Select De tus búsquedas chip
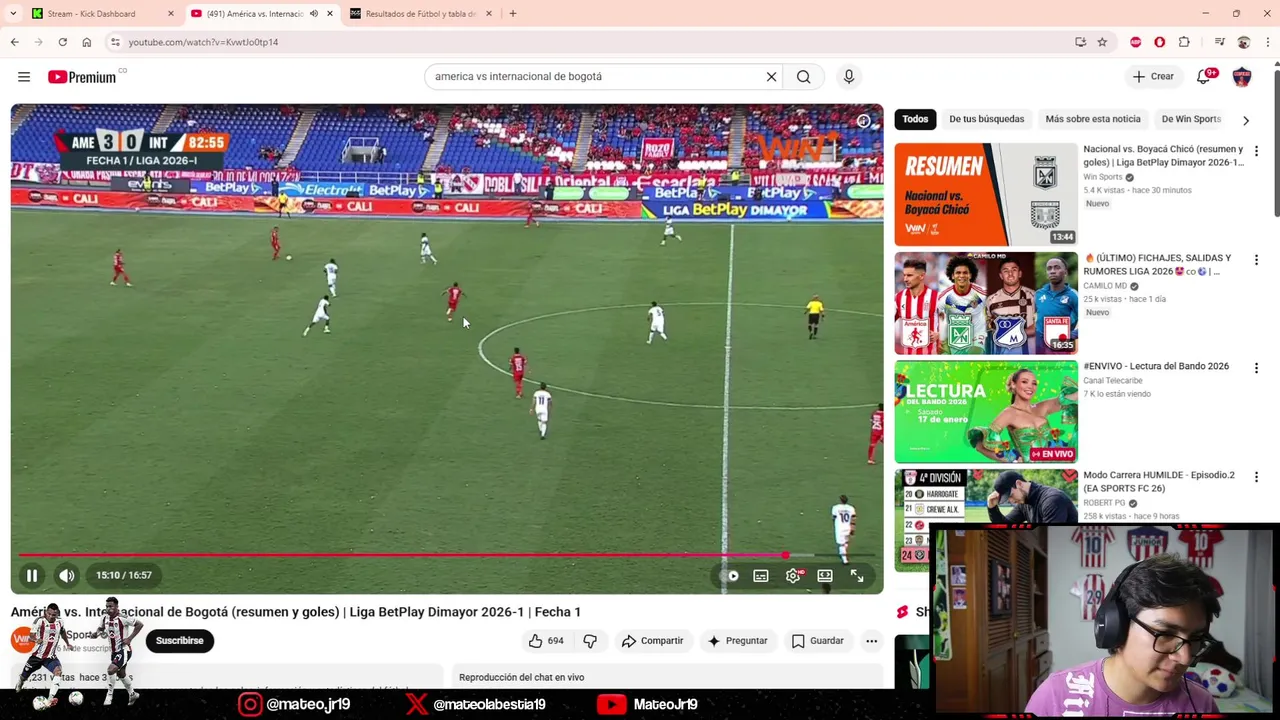Viewport: 1280px width, 720px height. [x=986, y=119]
